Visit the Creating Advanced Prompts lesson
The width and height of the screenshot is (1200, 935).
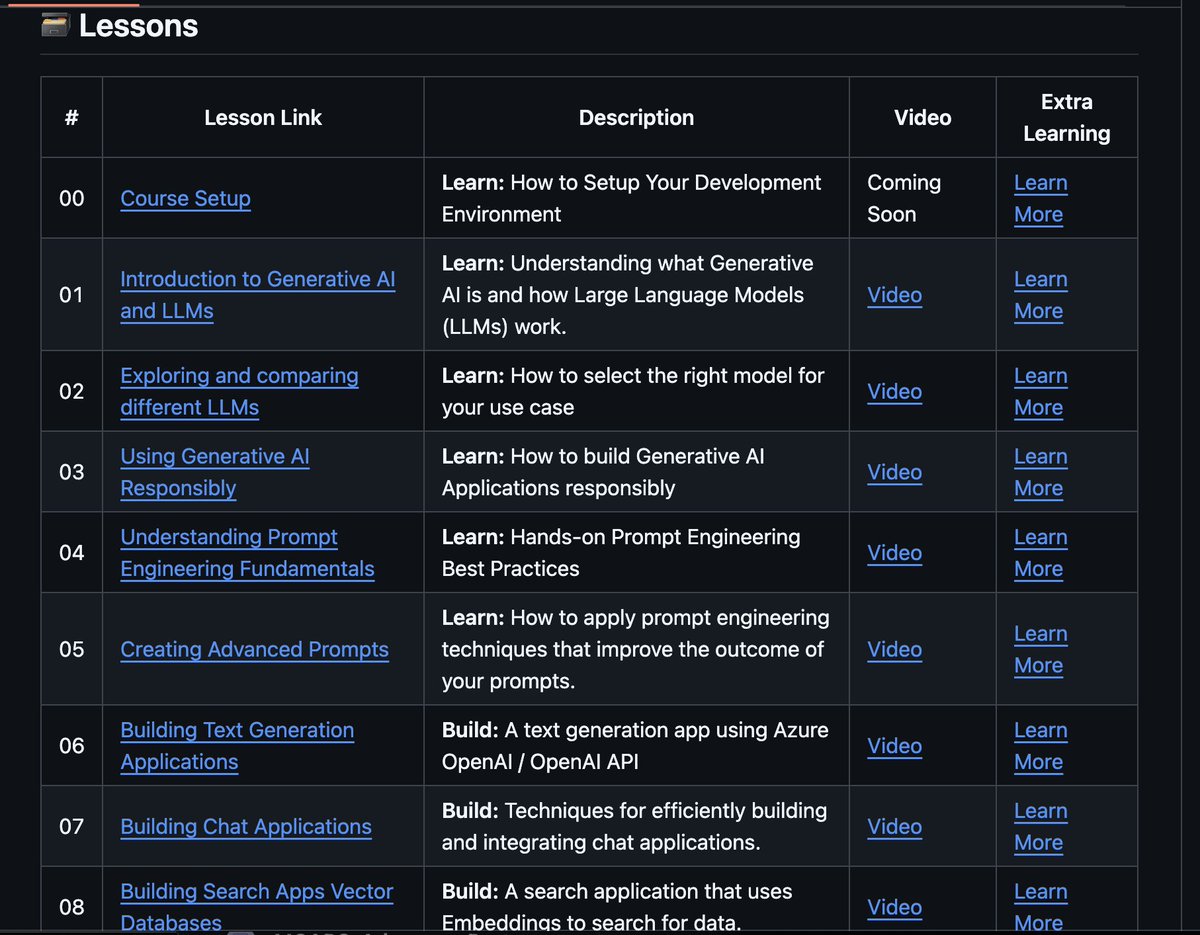[x=254, y=649]
